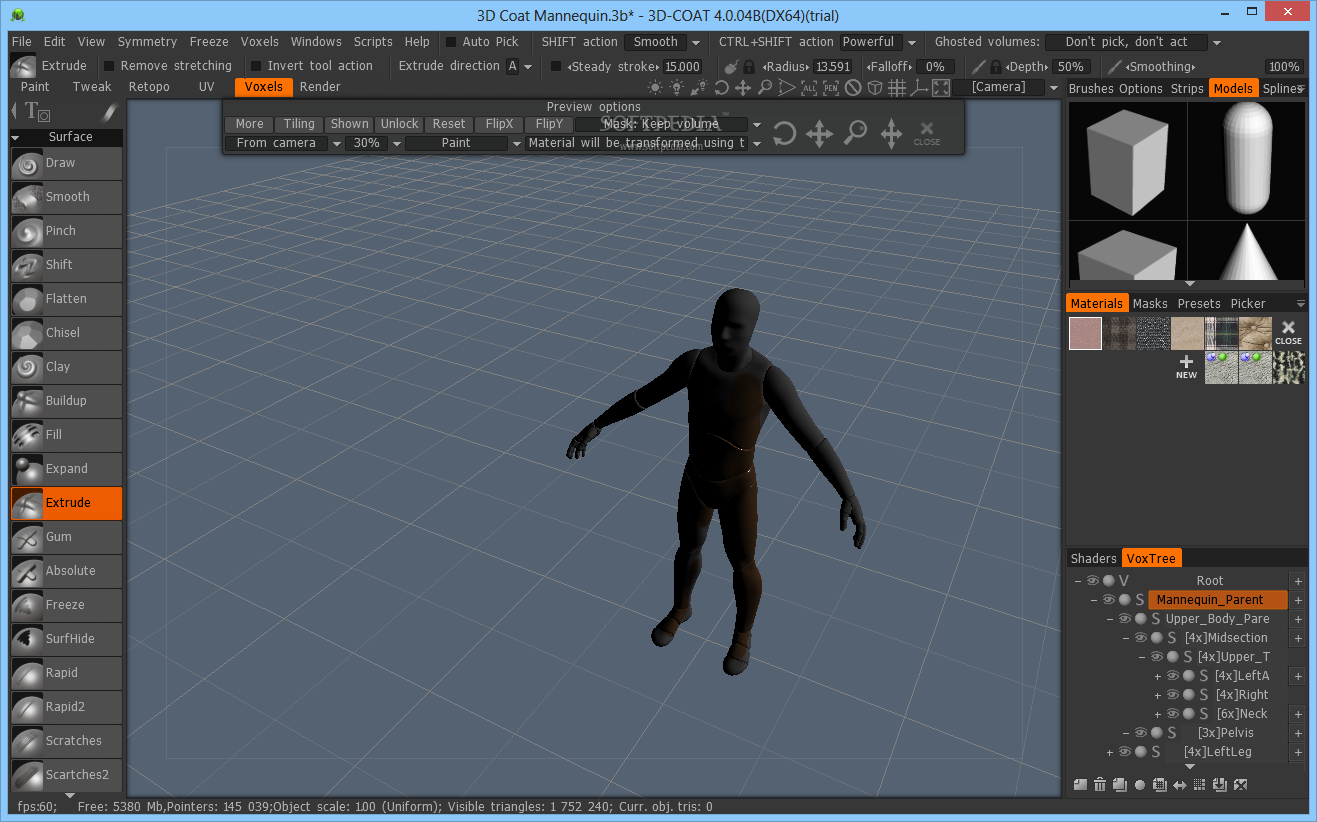Image resolution: width=1317 pixels, height=822 pixels.
Task: Expand the [4x]LeftLeg tree node
Action: 1110,752
